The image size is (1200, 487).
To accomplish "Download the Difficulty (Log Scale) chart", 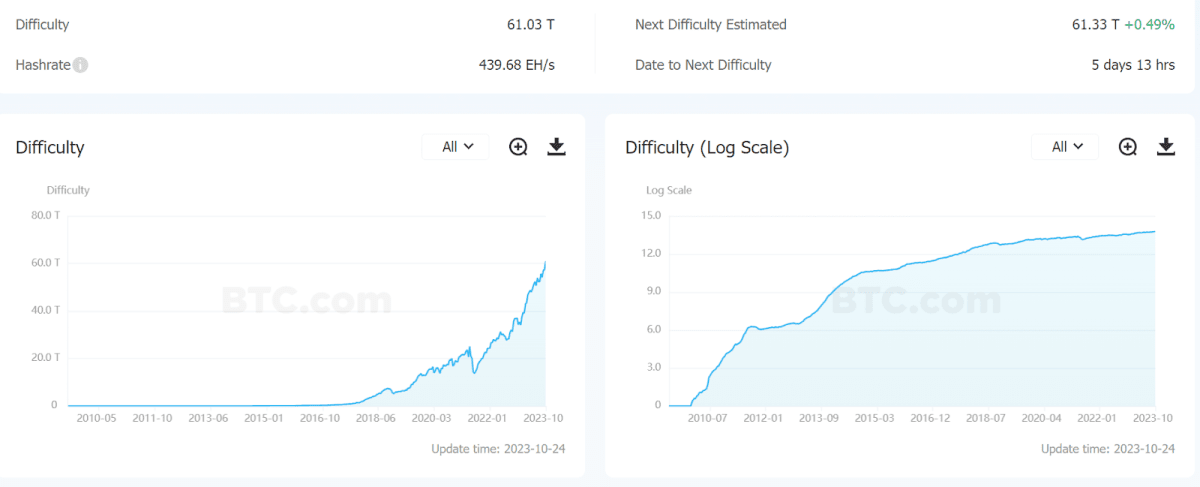I will click(1166, 147).
